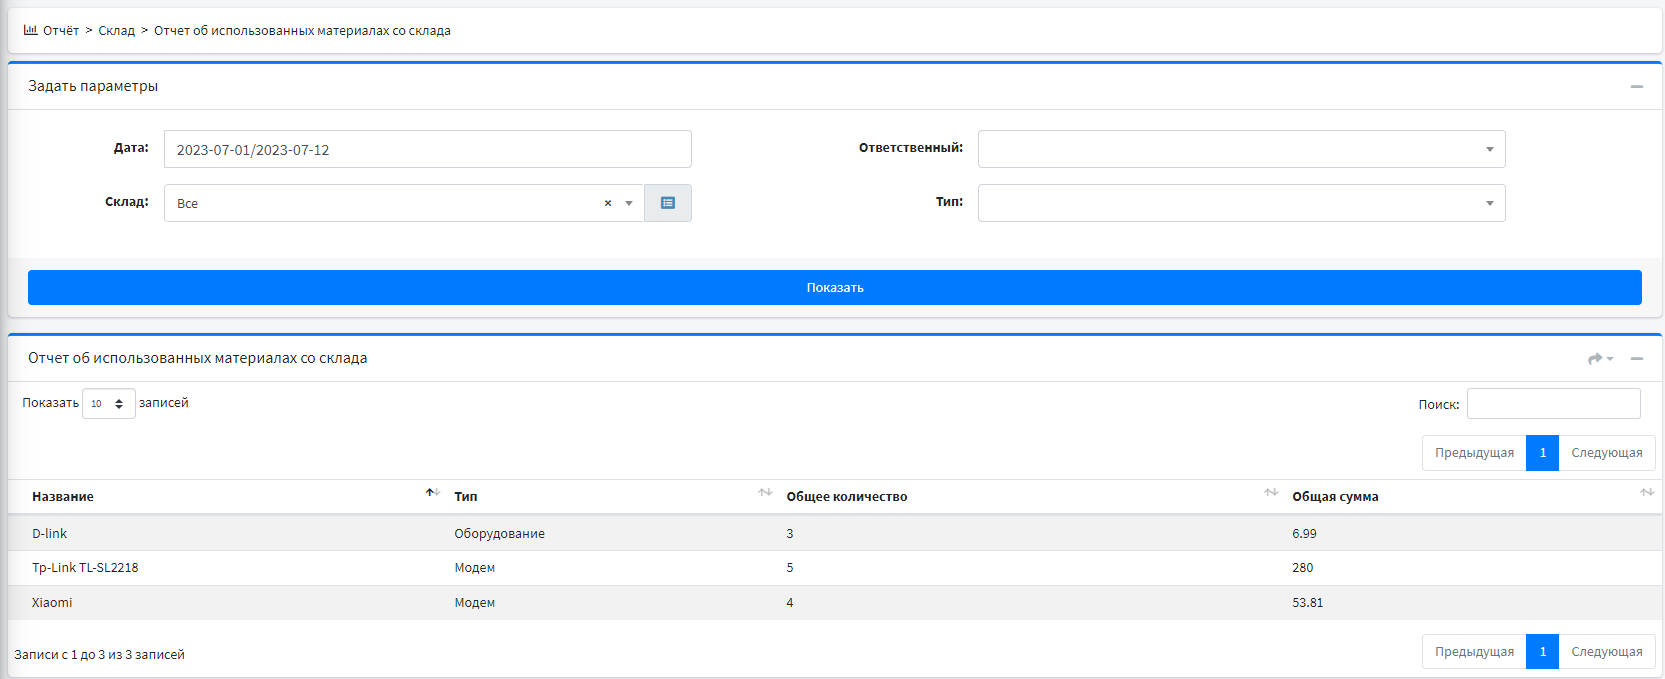1665x679 pixels.
Task: Open the Склад breadcrumb link
Action: point(116,31)
